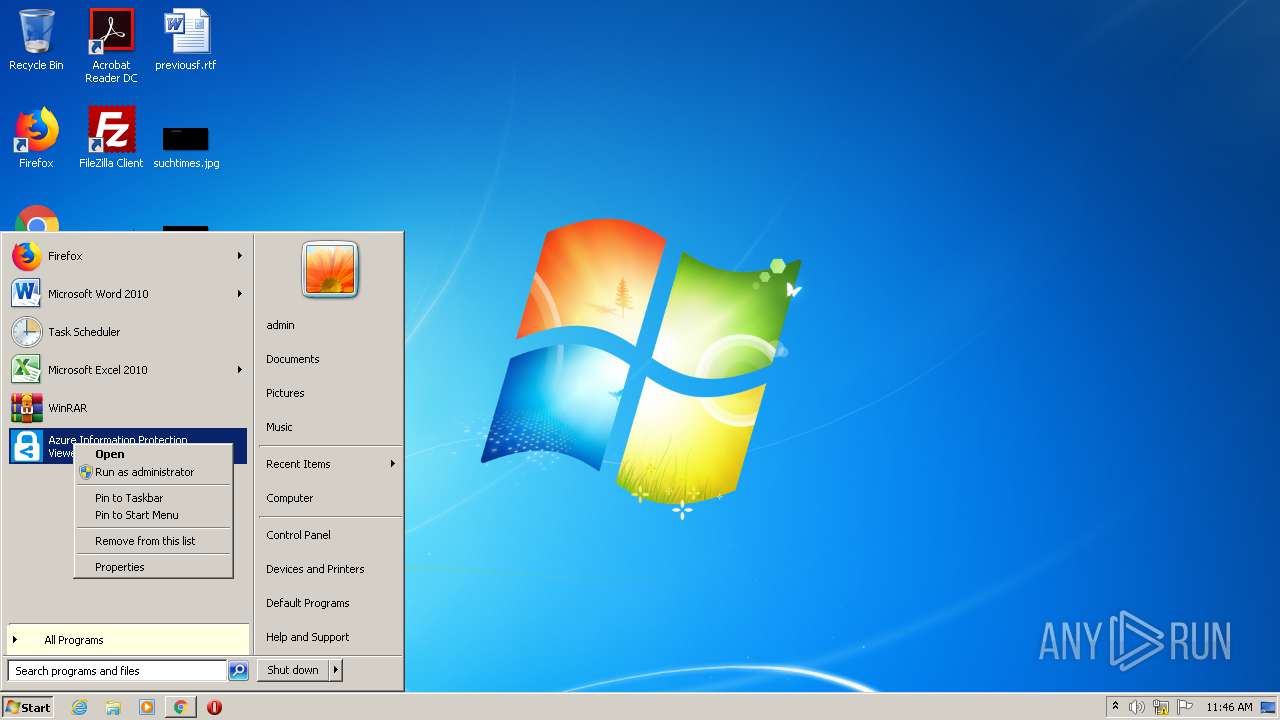Open shut down options arrow
This screenshot has width=1280, height=720.
pos(336,670)
